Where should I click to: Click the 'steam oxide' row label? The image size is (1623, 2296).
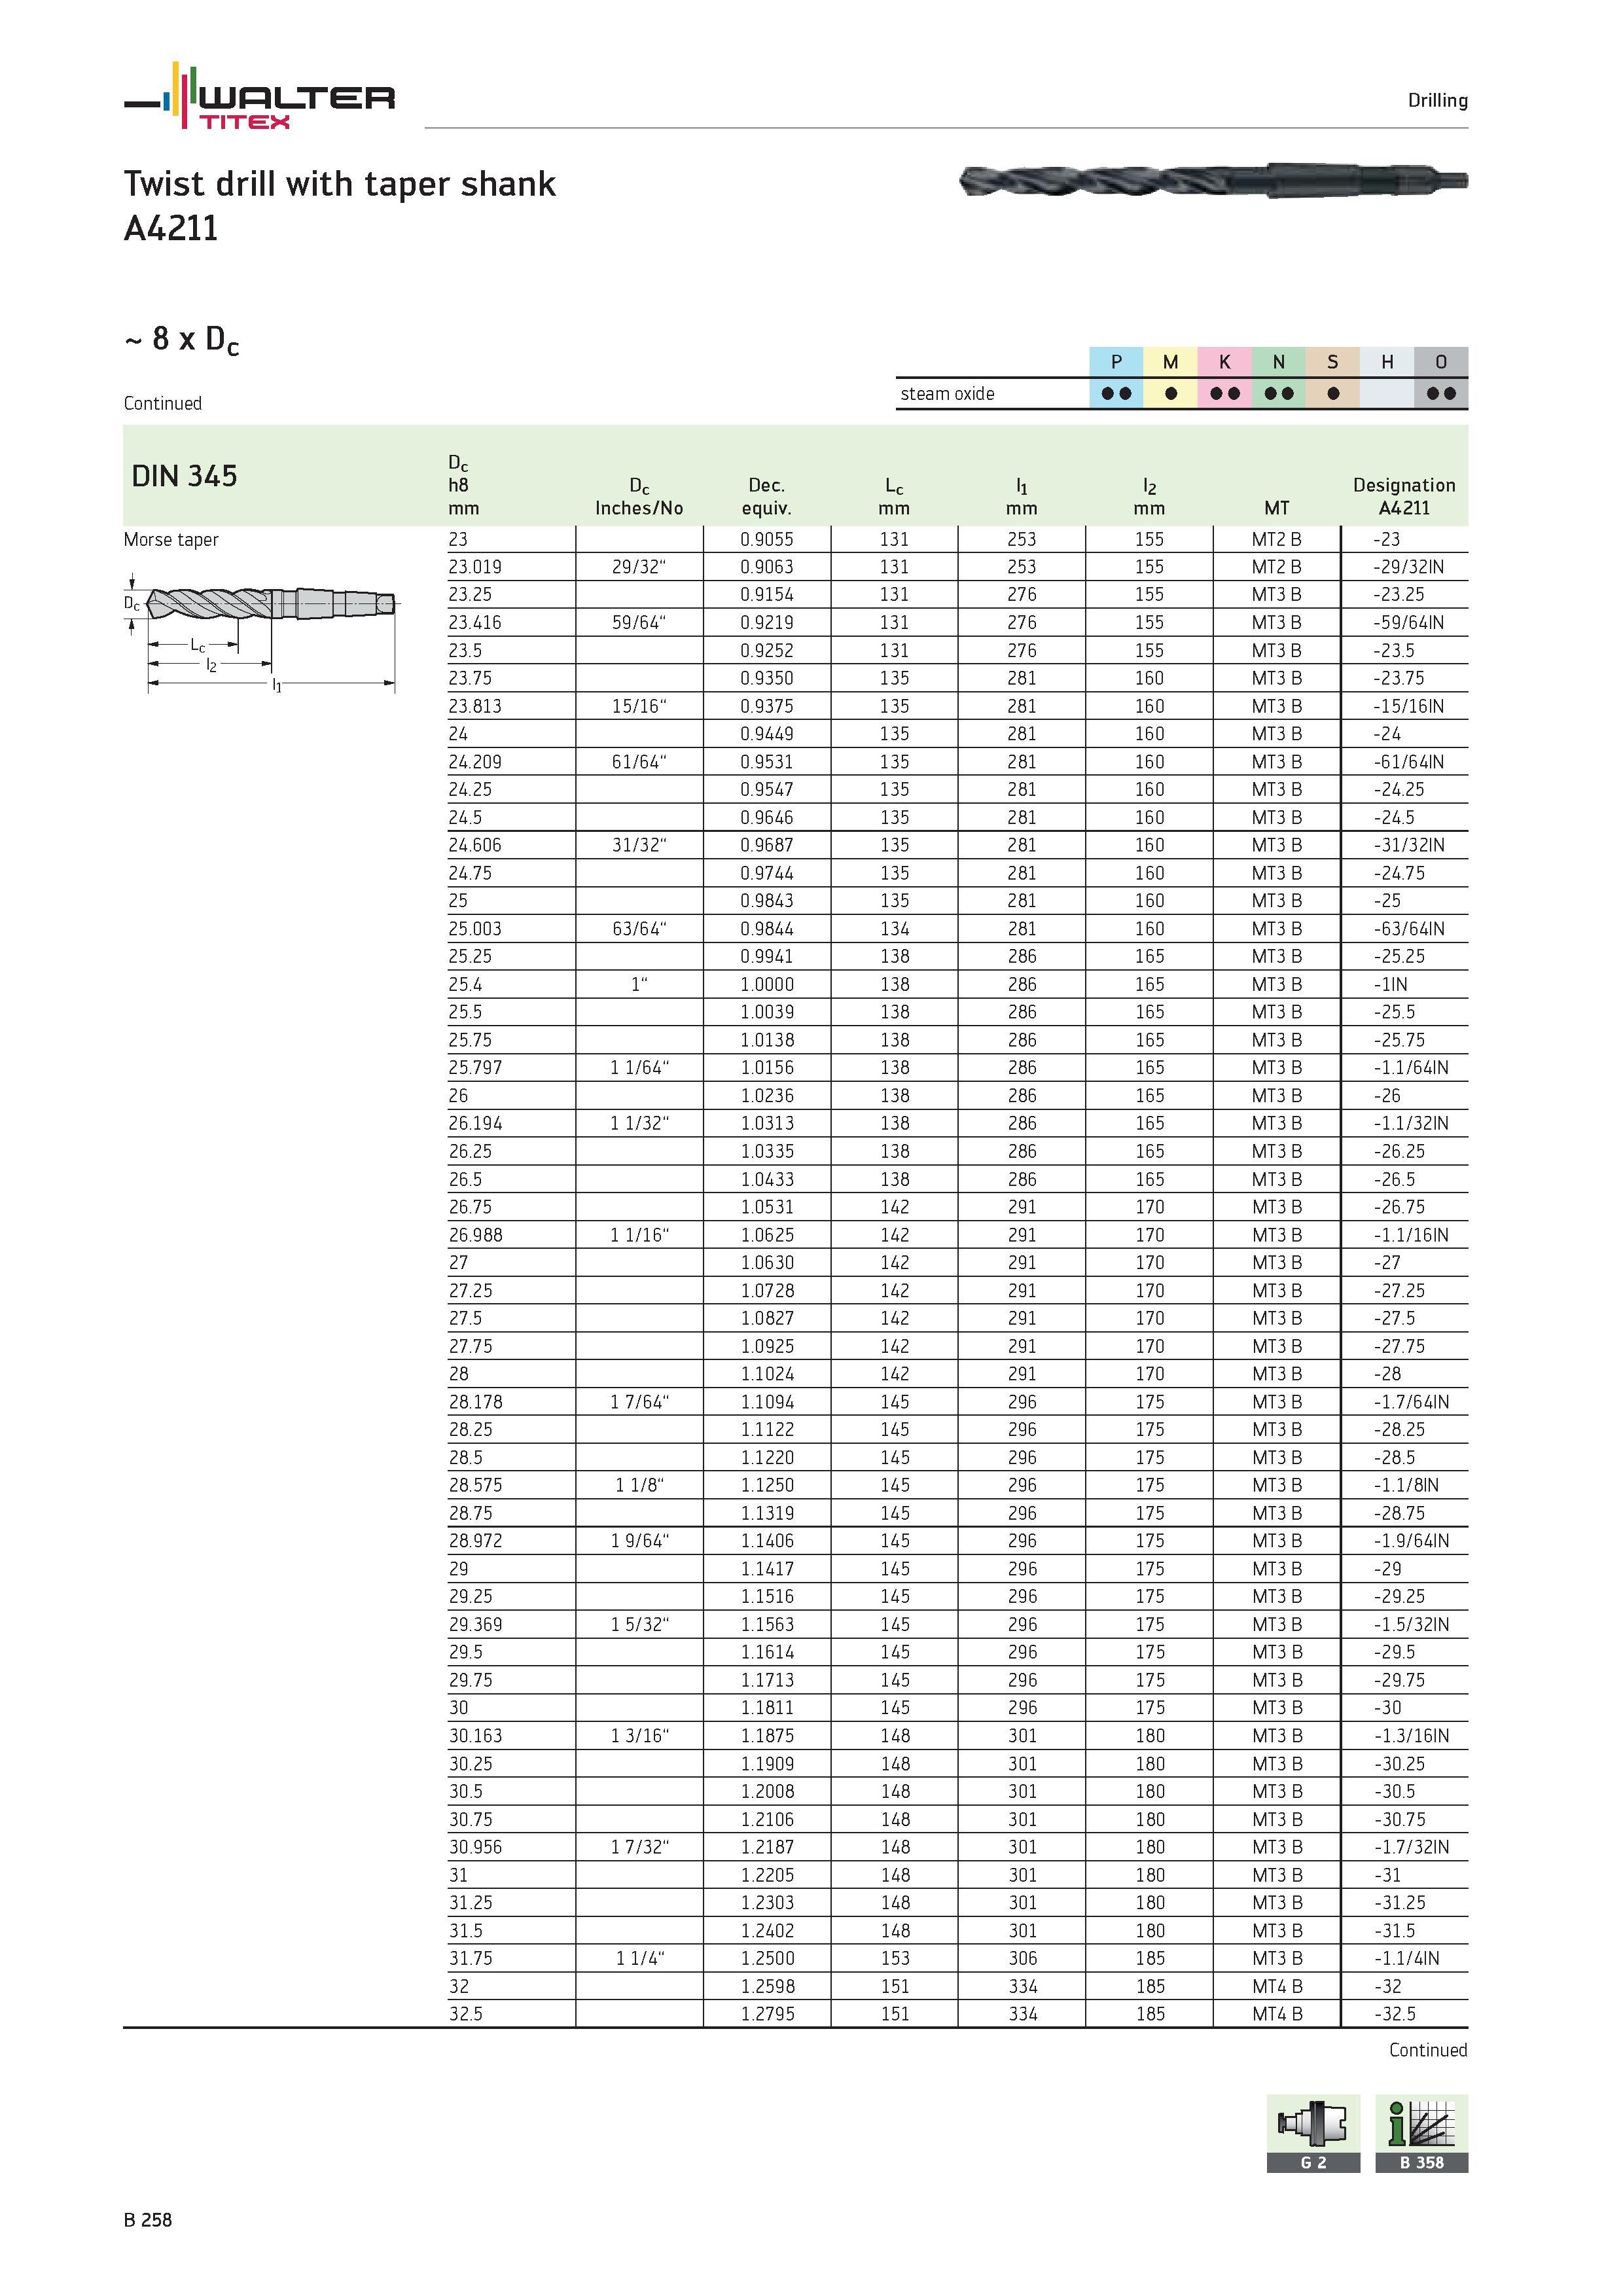coord(947,394)
